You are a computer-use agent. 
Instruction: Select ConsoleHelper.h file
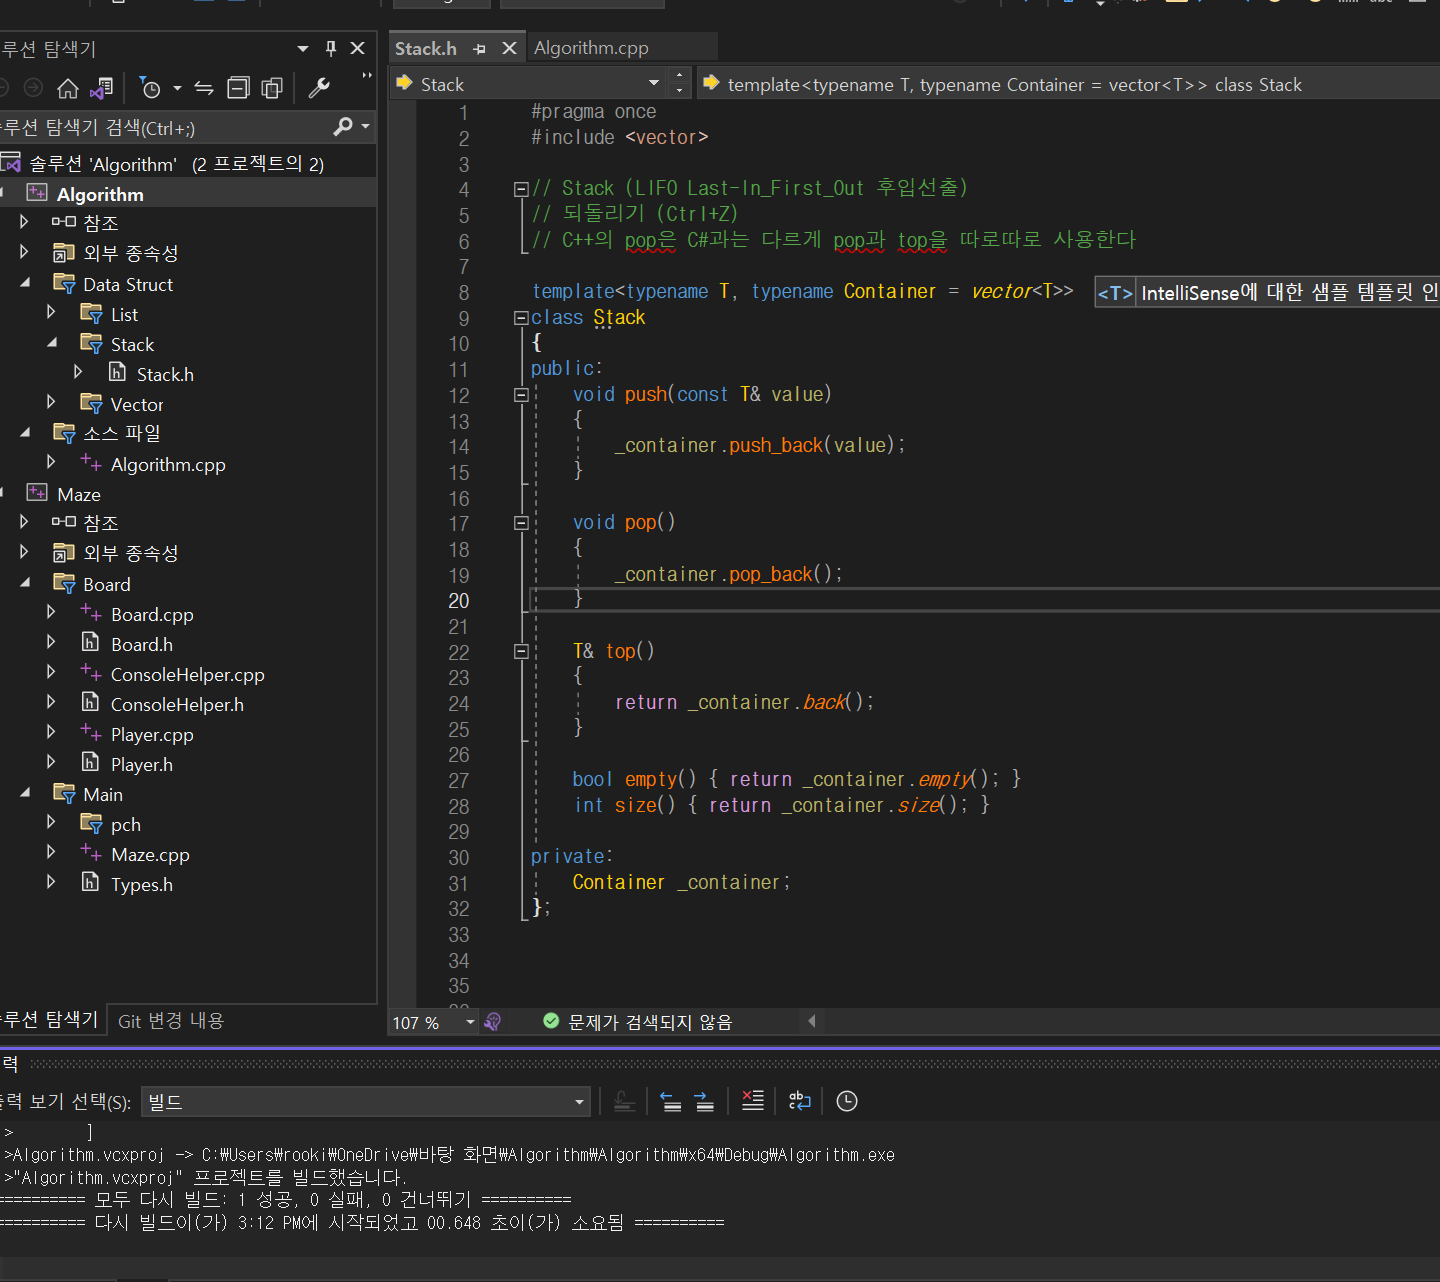pos(177,704)
